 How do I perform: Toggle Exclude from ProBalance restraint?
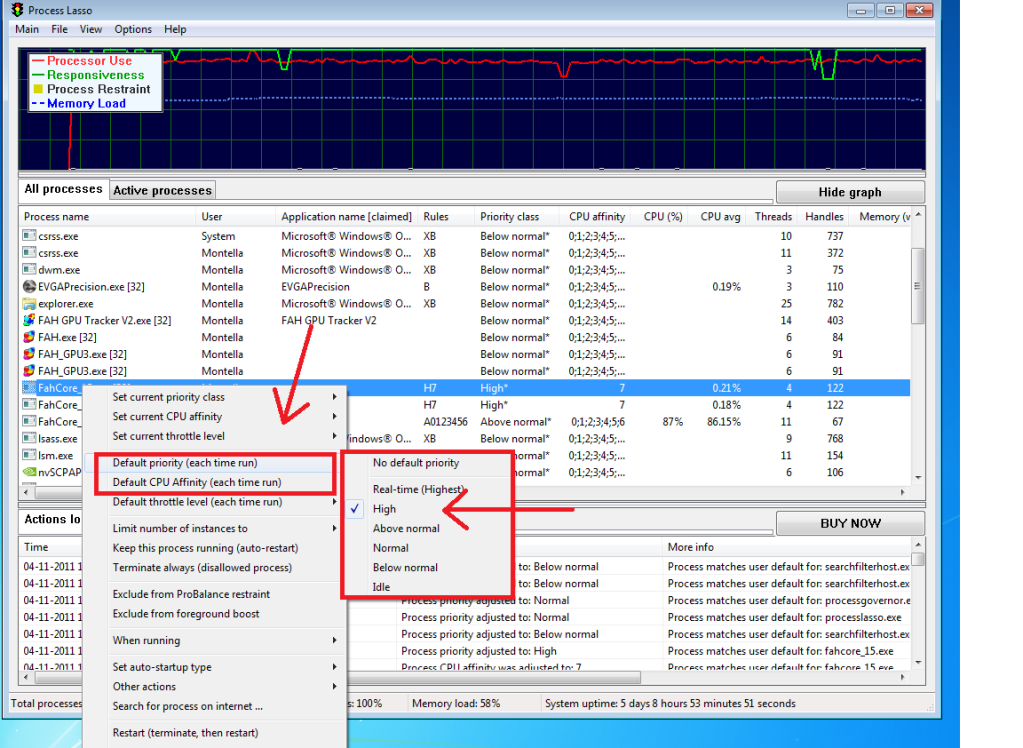tap(191, 594)
